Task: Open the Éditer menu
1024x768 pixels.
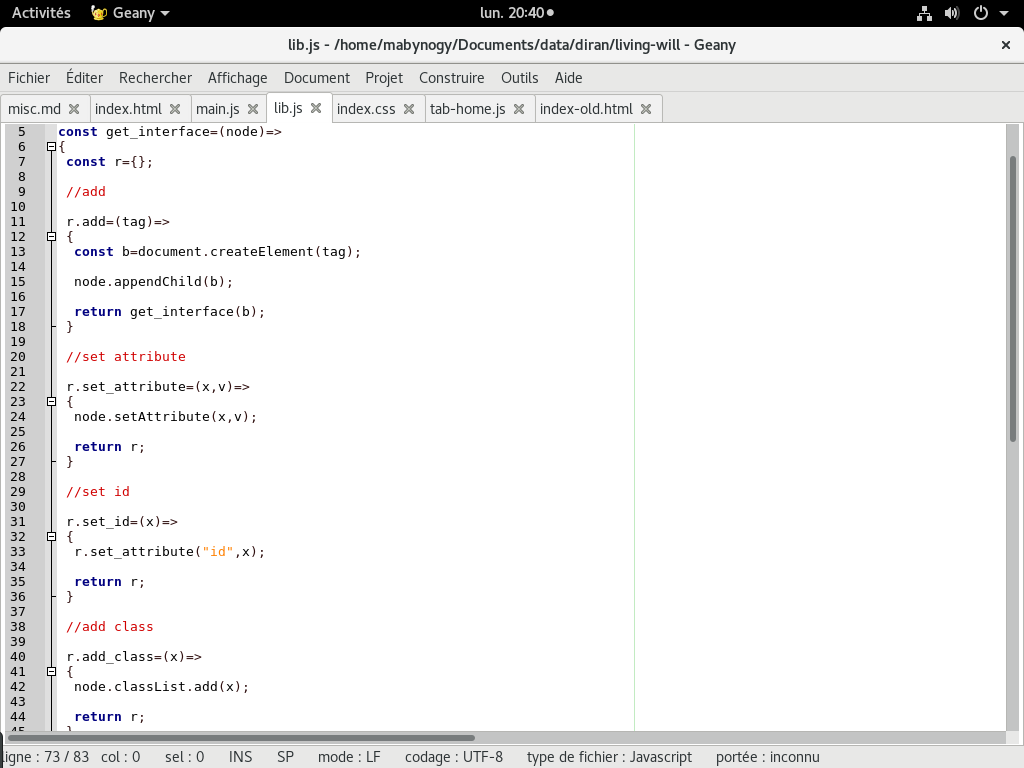Action: (x=84, y=78)
